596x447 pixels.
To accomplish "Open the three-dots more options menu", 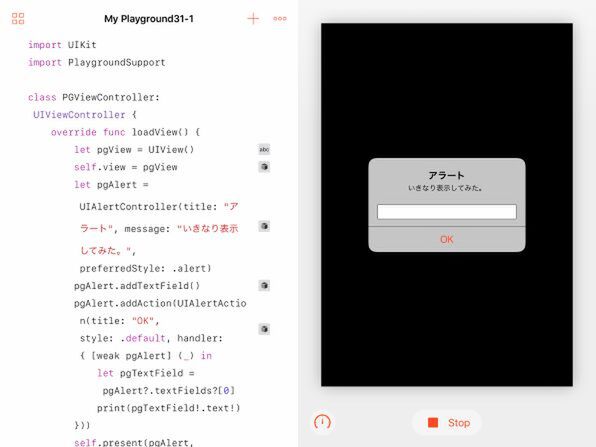I will 280,18.
